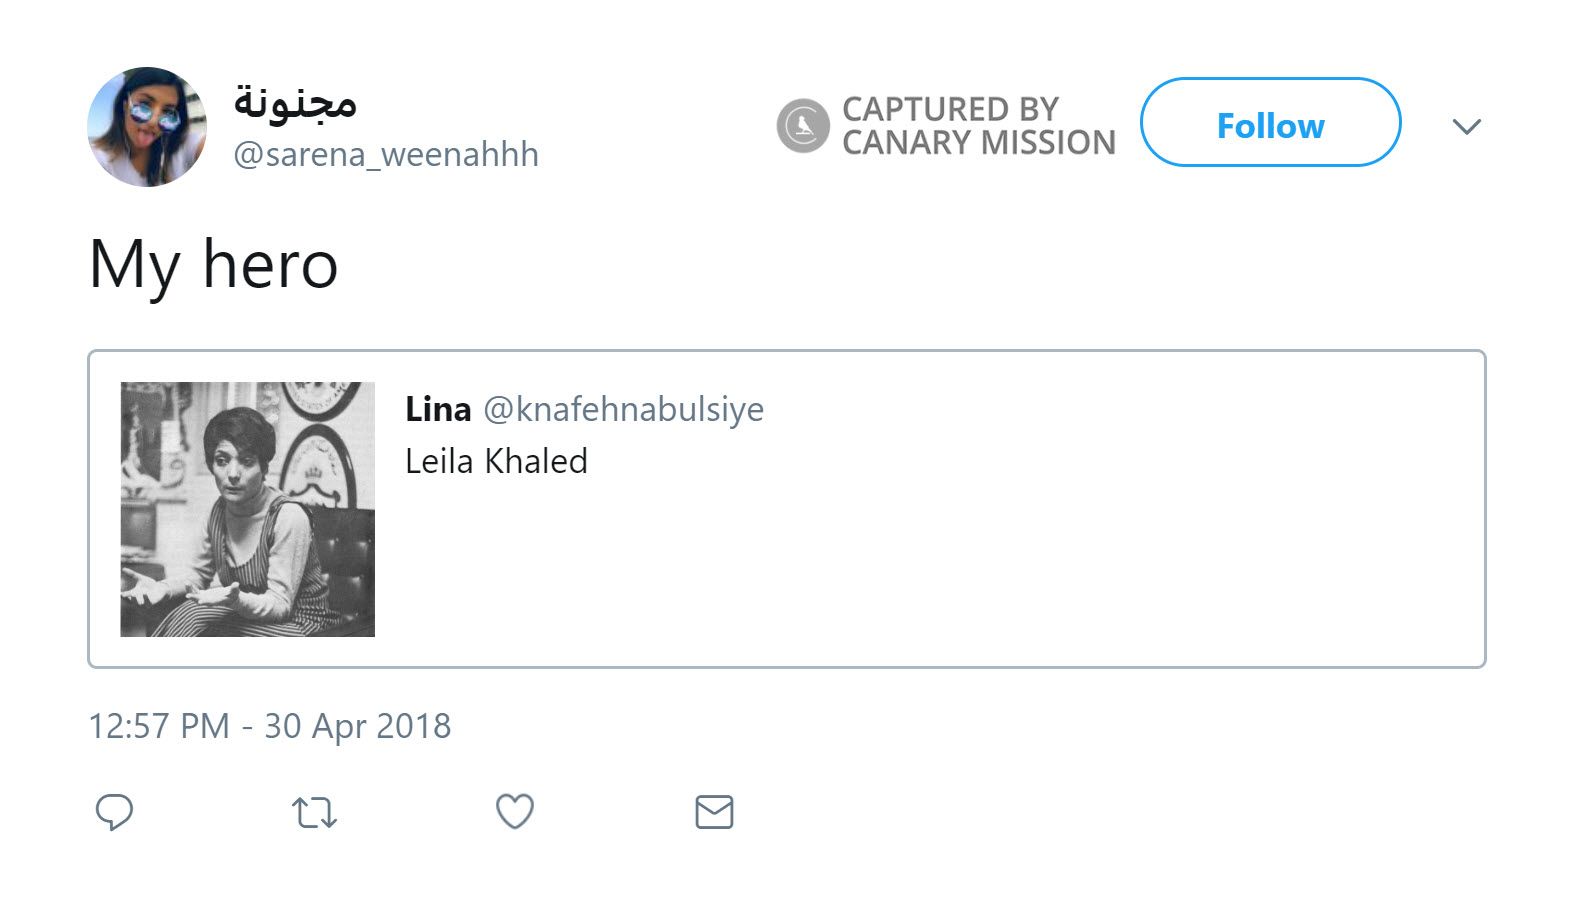The height and width of the screenshot is (900, 1575).
Task: Open direct message via envelope icon
Action: pyautogui.click(x=713, y=812)
